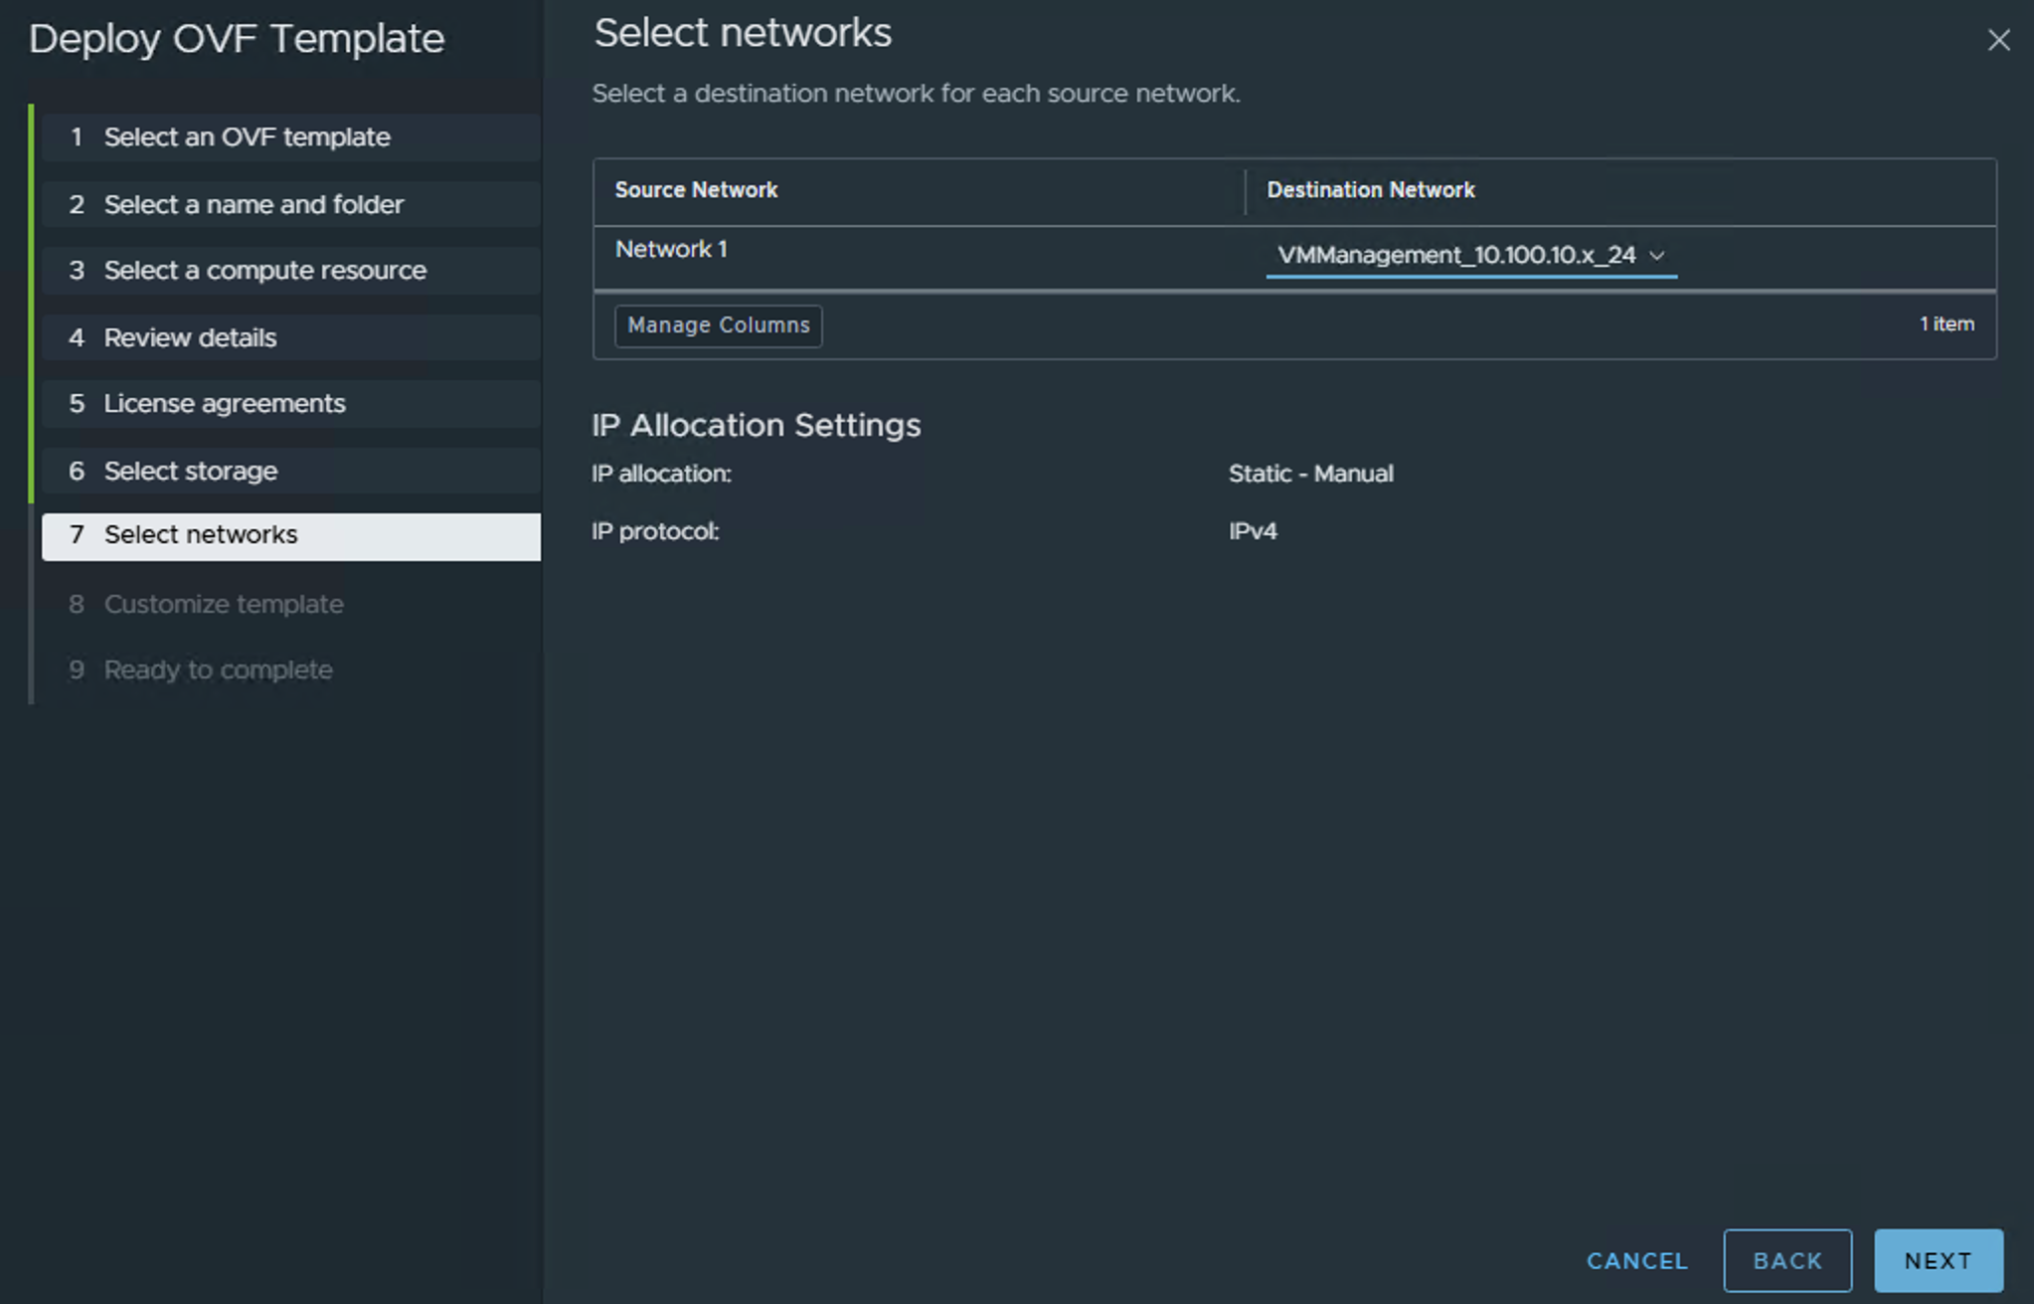Navigate to Select a compute resource step
The image size is (2034, 1304).
tap(264, 270)
